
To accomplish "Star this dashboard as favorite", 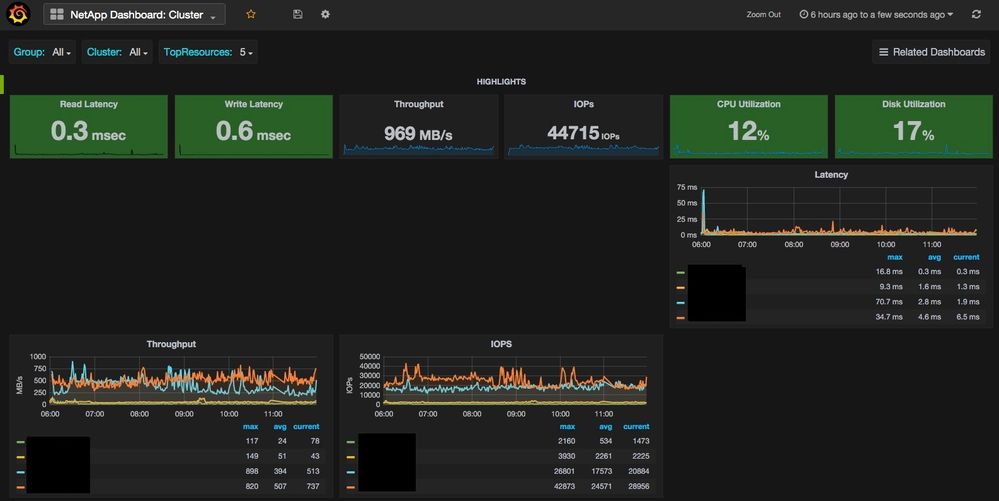I will (x=251, y=15).
